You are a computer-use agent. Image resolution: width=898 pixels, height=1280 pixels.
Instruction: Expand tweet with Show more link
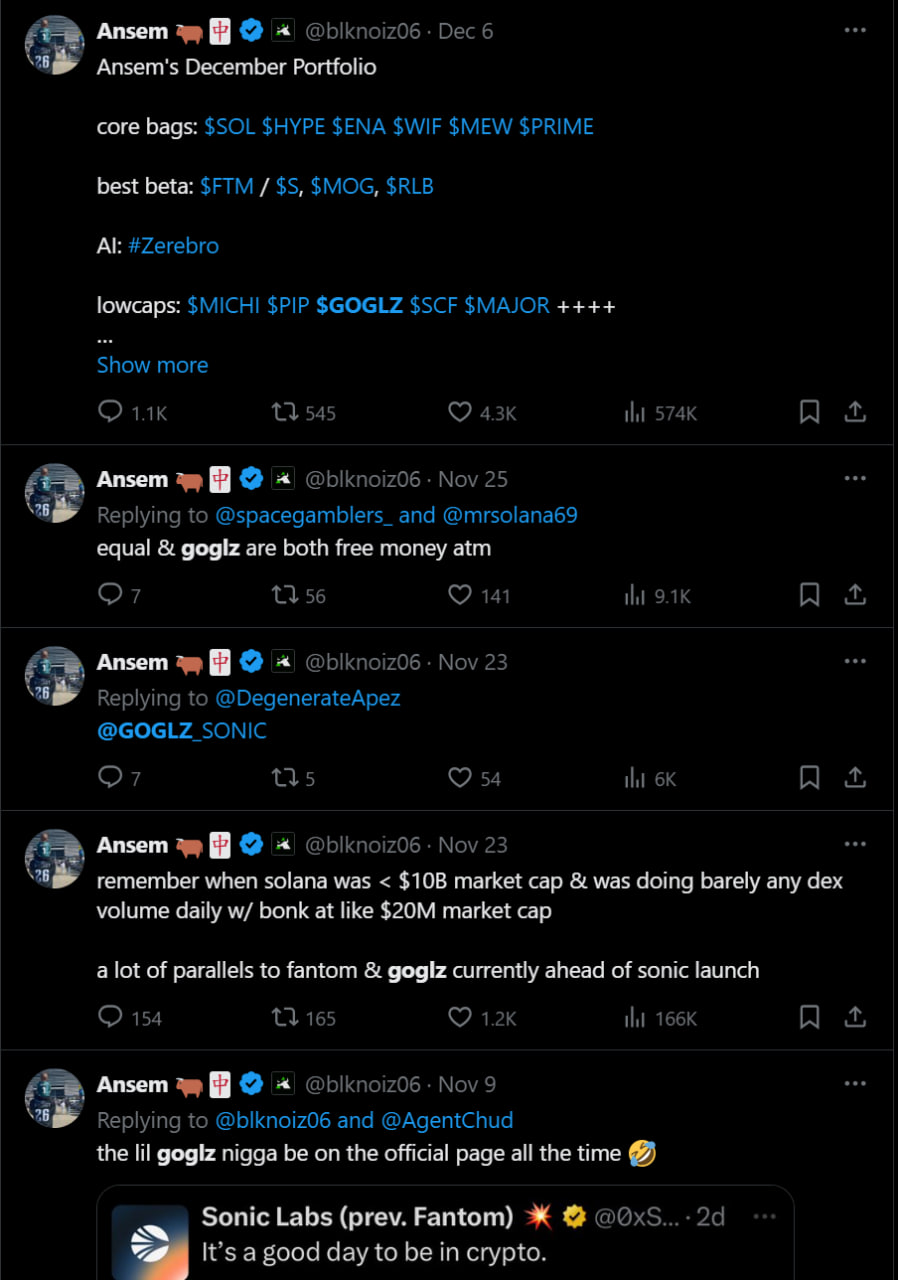152,365
